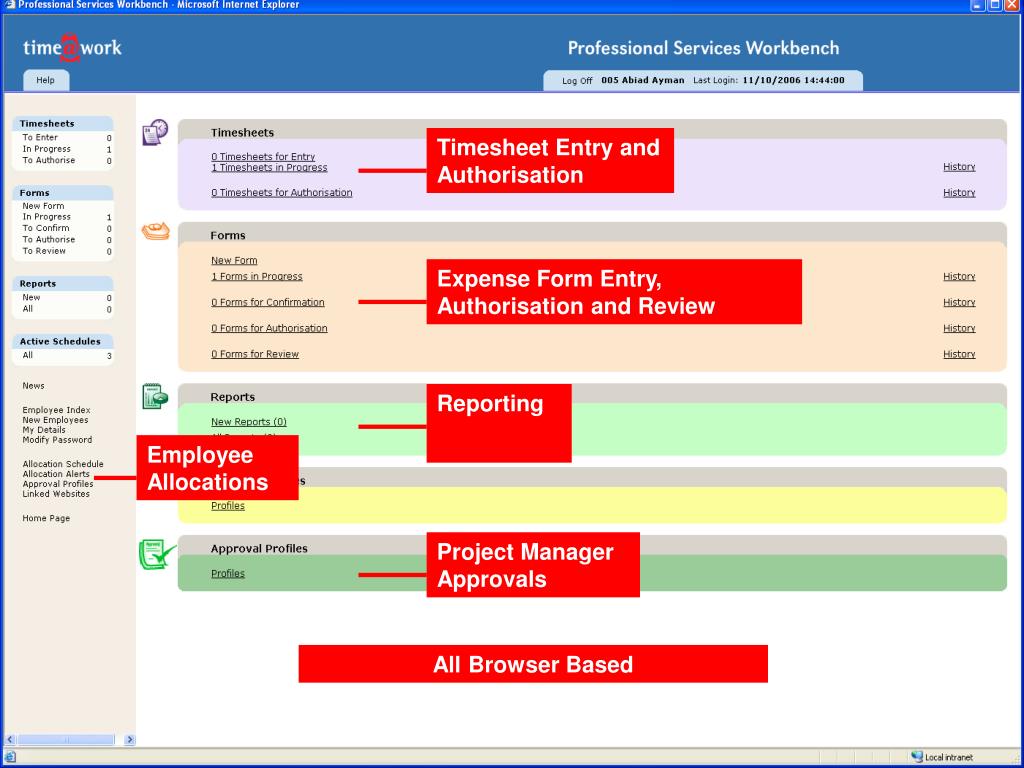The image size is (1024, 768).
Task: Click the Professional Services Workbench heading
Action: (703, 48)
